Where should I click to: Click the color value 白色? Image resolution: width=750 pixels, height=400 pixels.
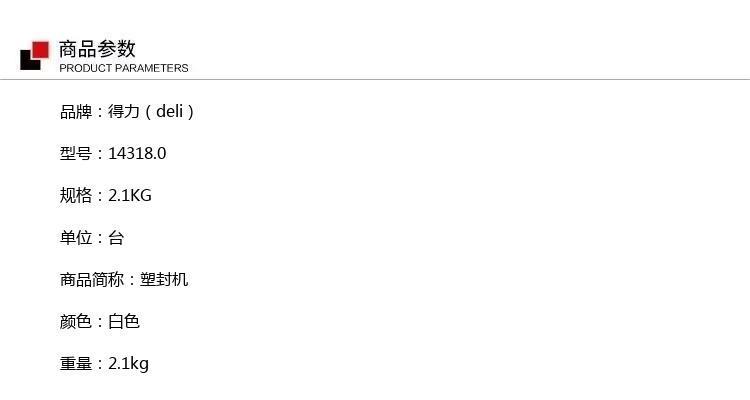pos(124,321)
